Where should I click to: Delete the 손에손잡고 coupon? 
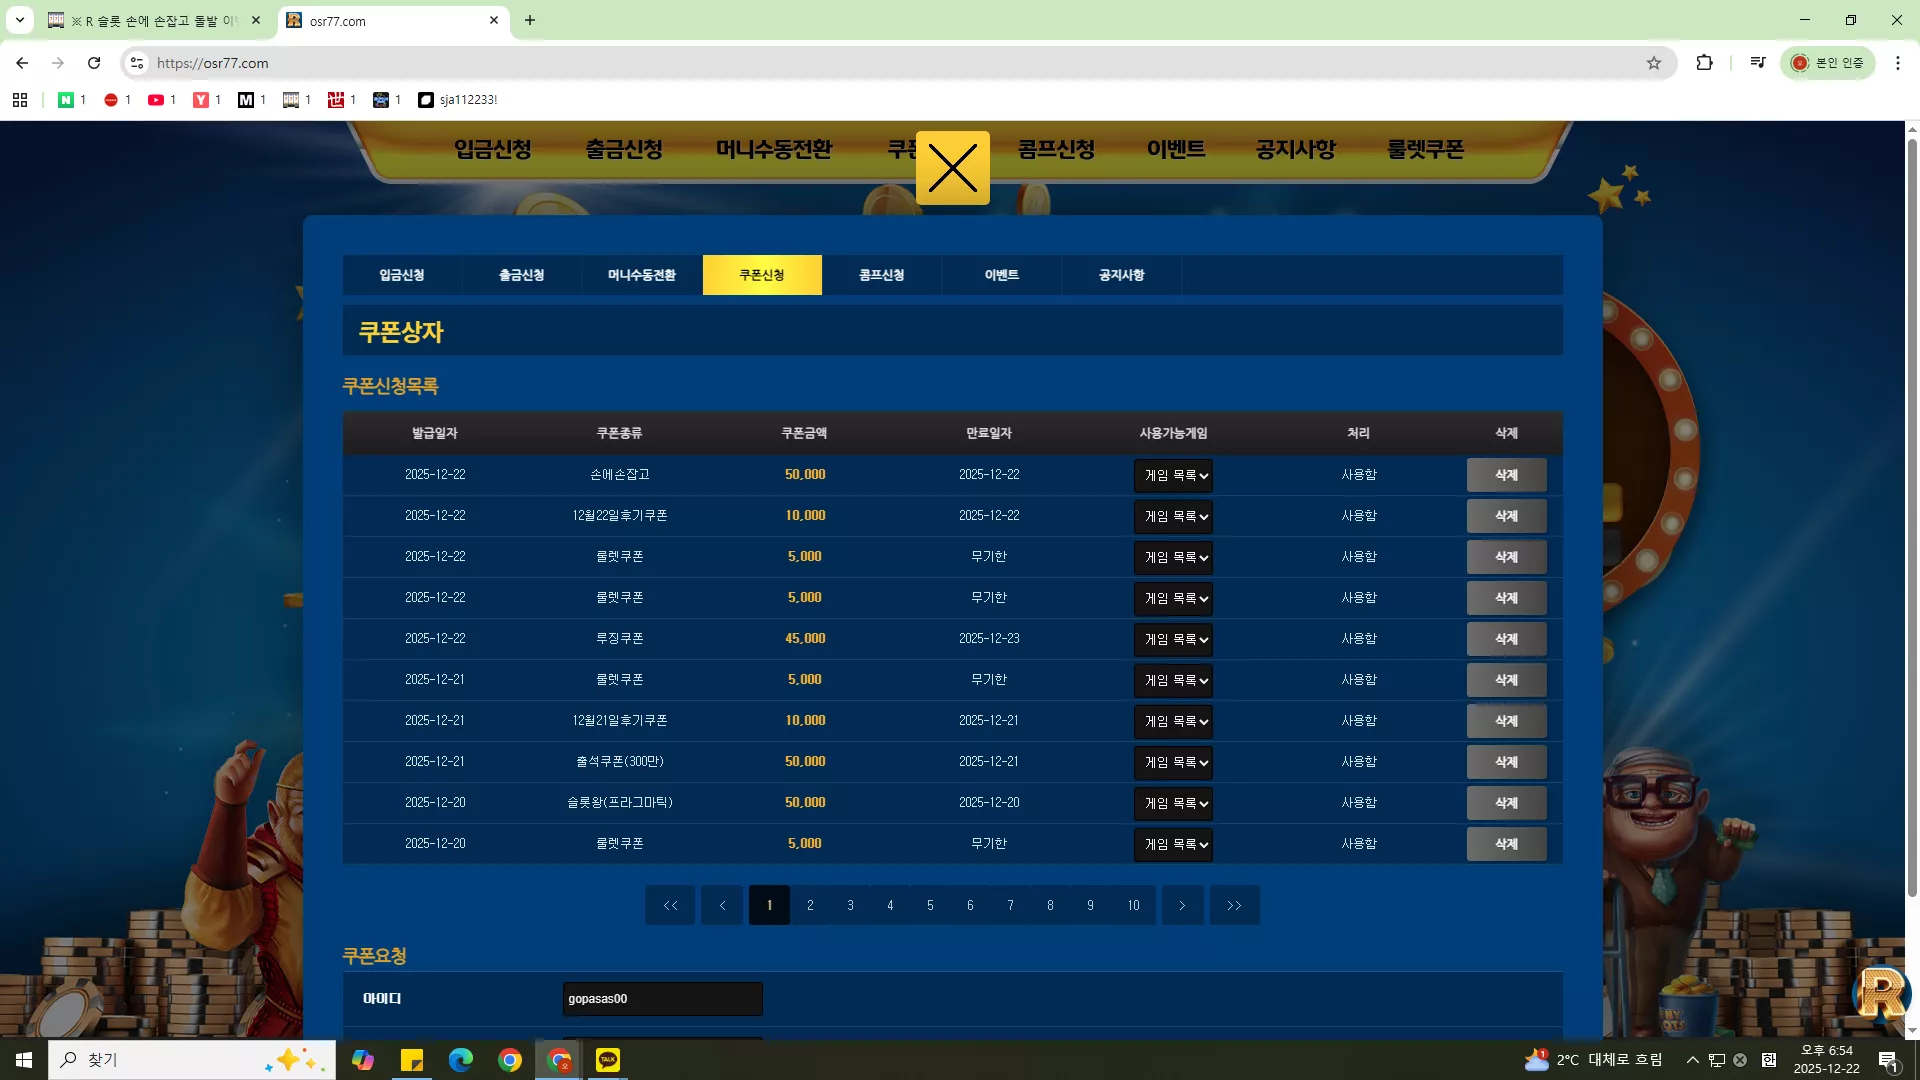coord(1506,475)
